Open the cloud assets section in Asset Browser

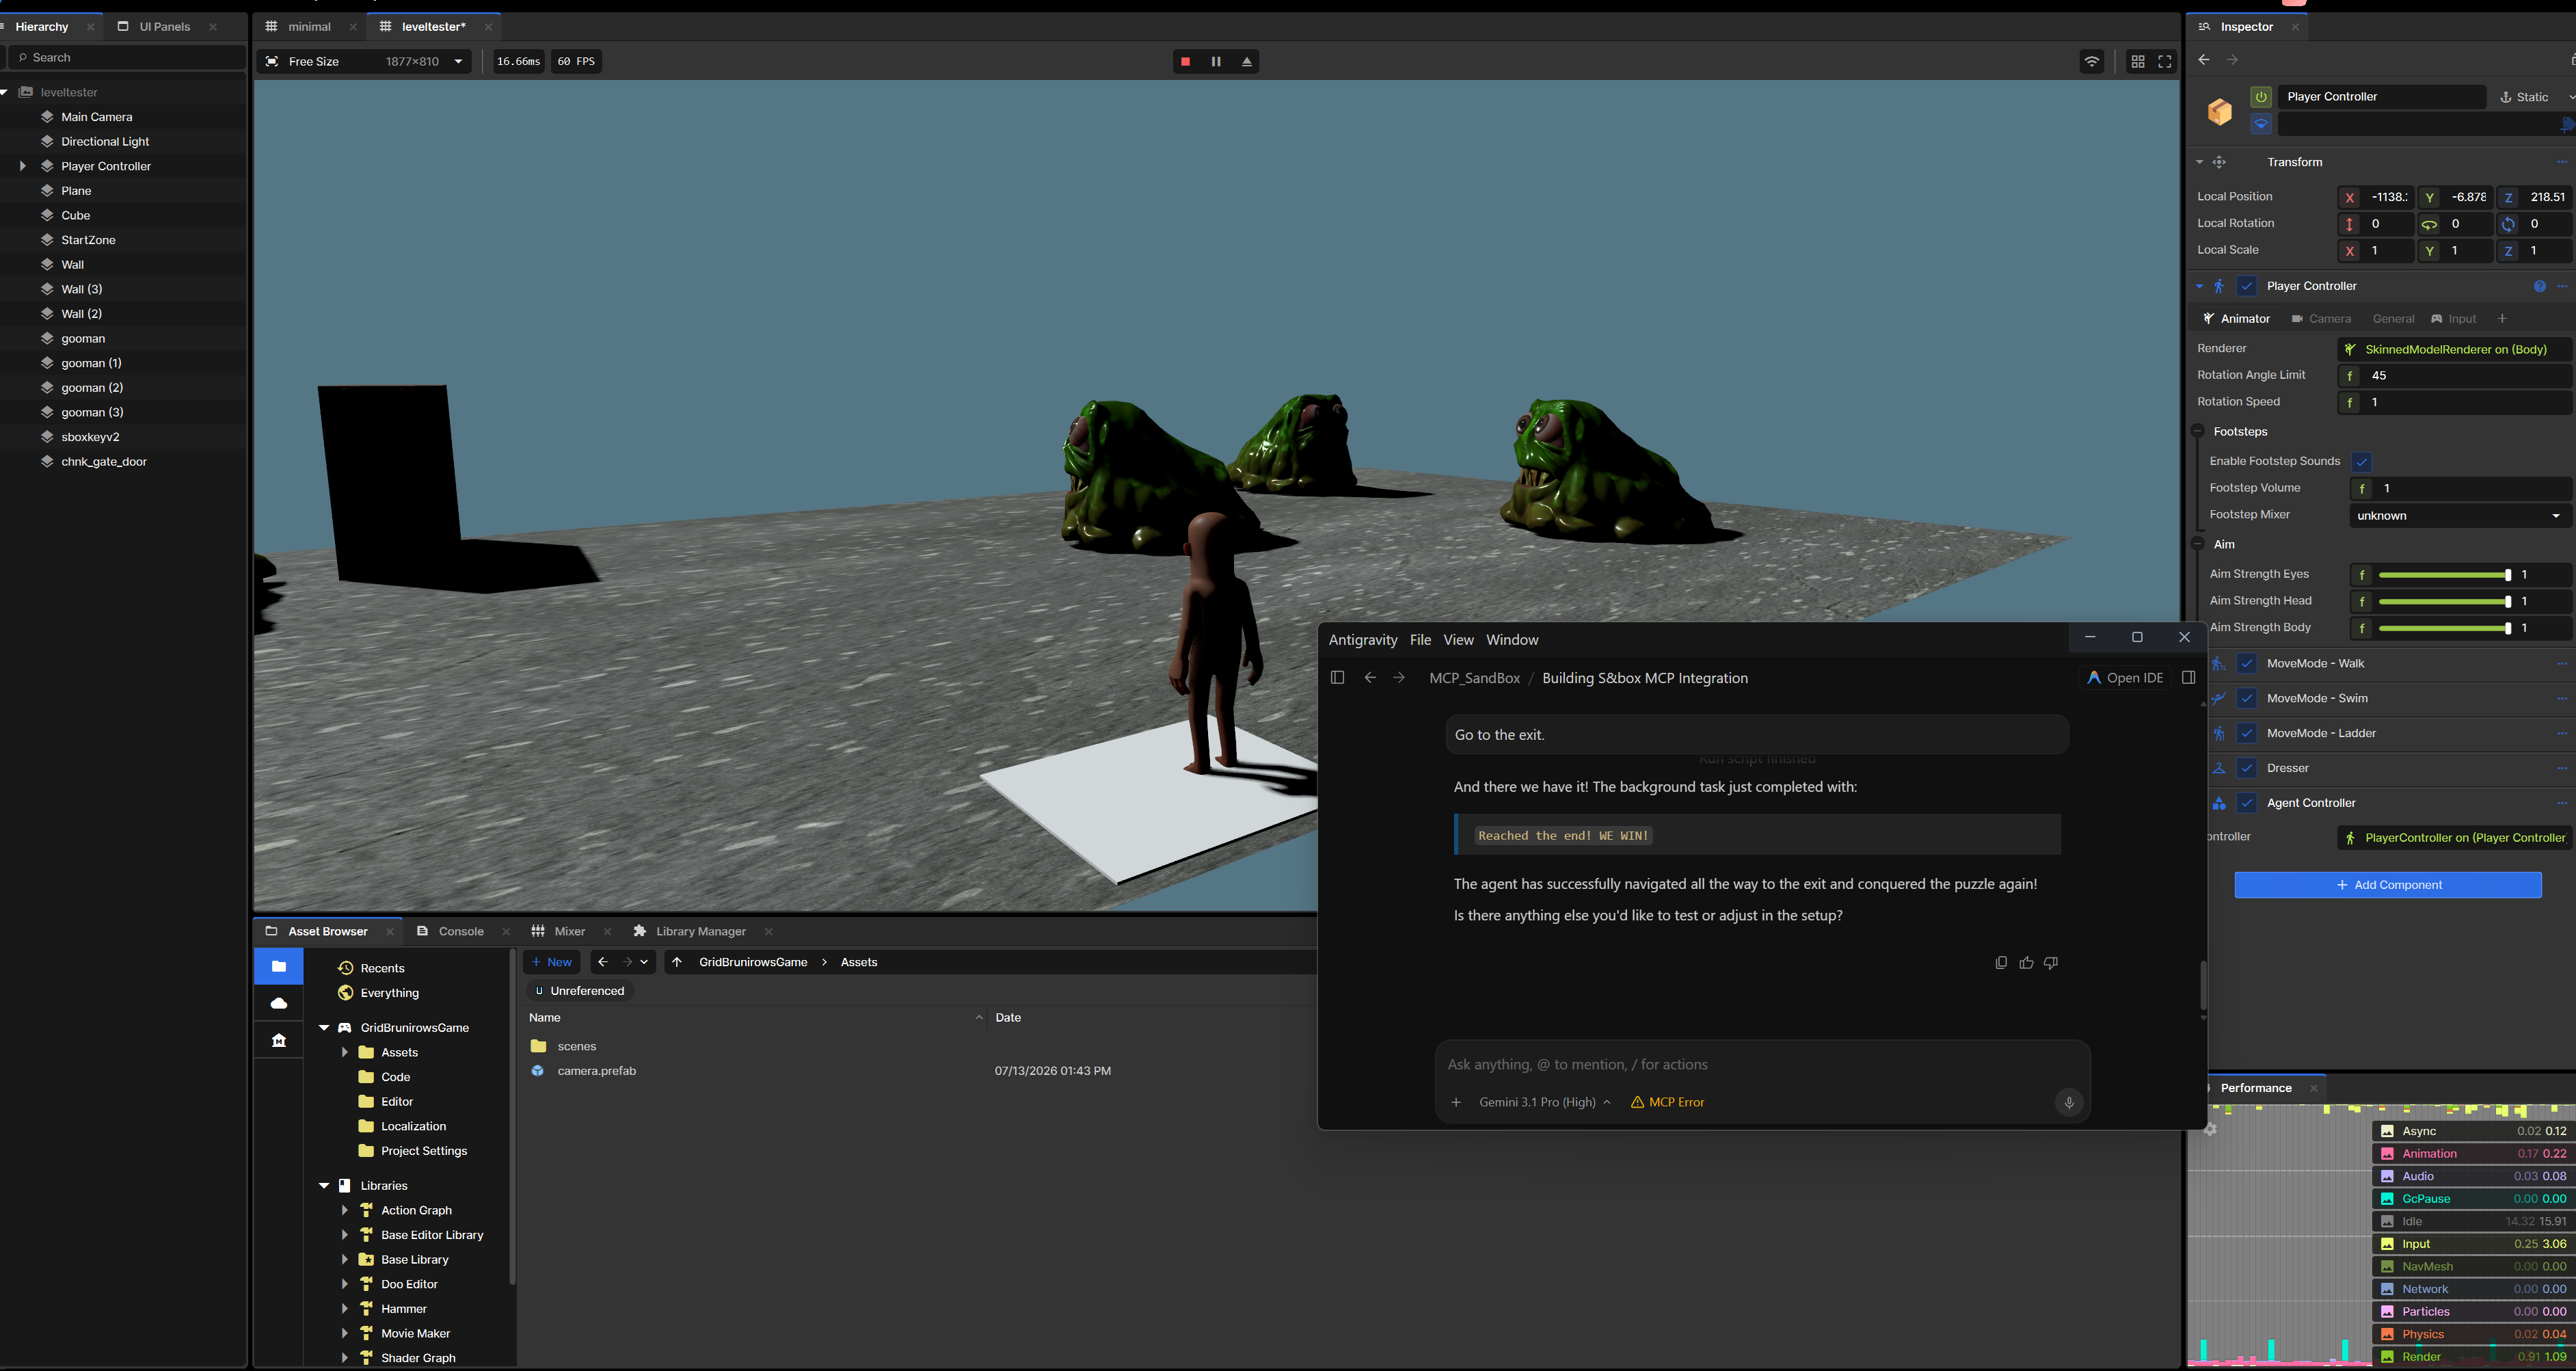pos(279,1003)
